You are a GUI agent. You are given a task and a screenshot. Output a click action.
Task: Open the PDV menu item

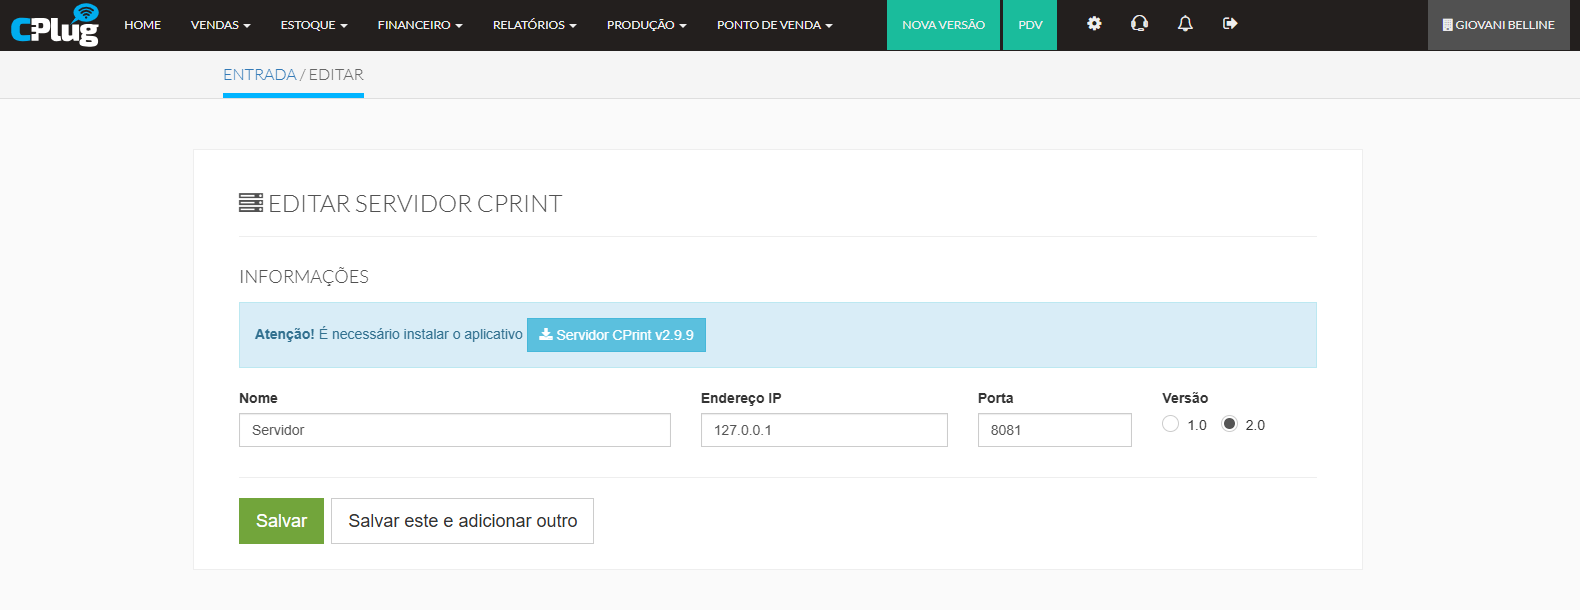coord(1030,25)
